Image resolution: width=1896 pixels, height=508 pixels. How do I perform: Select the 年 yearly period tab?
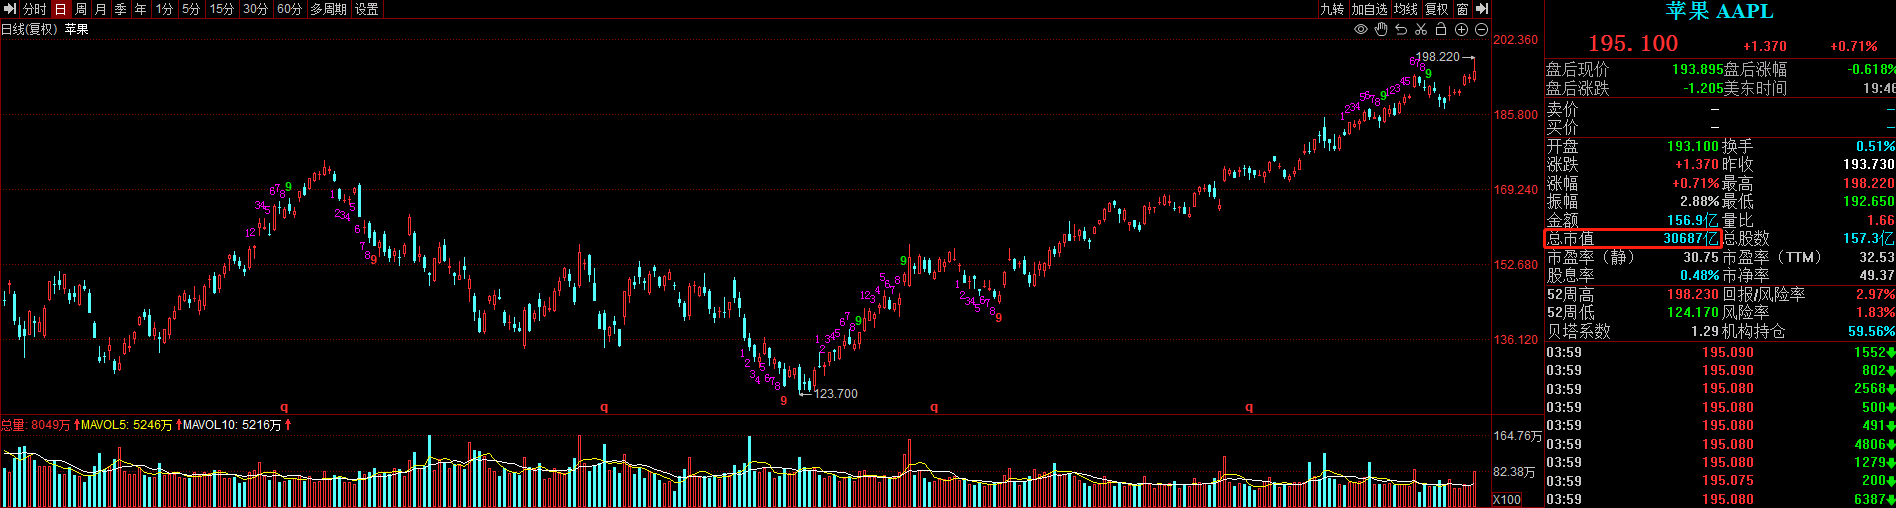point(141,9)
